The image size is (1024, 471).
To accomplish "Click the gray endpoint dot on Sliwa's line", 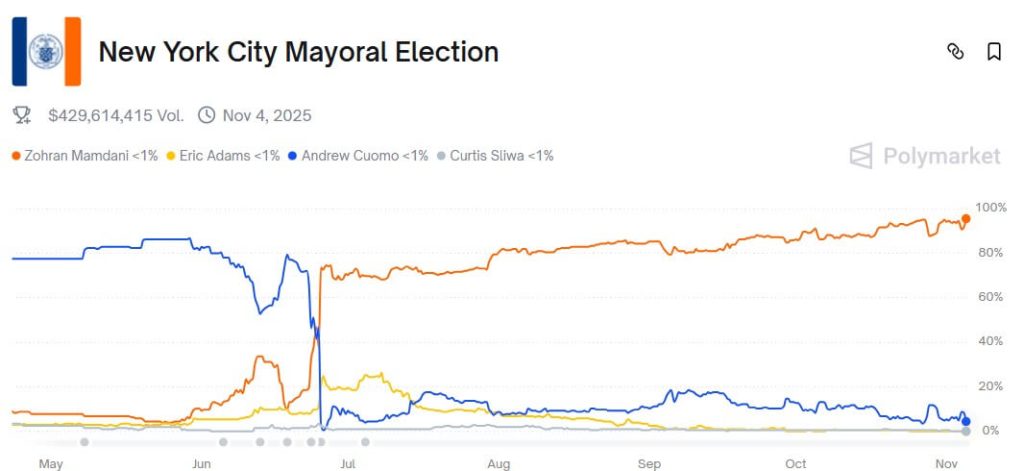I will click(x=965, y=431).
